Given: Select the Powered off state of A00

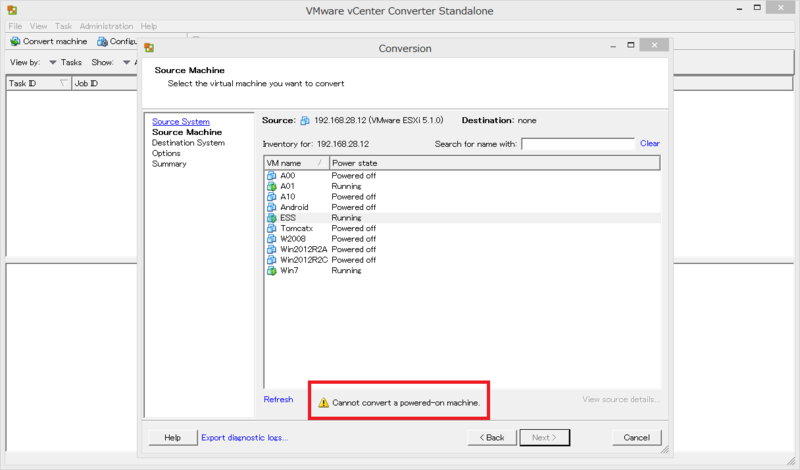Looking at the screenshot, I should click(354, 176).
